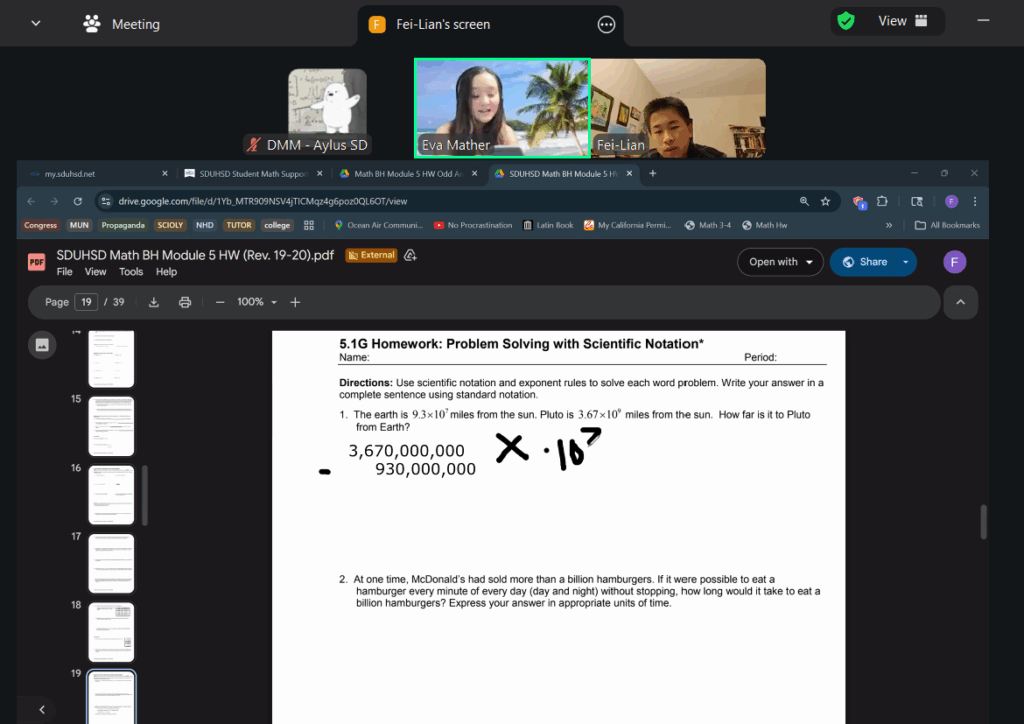
Task: Bookmark this page with the star icon
Action: click(x=825, y=201)
